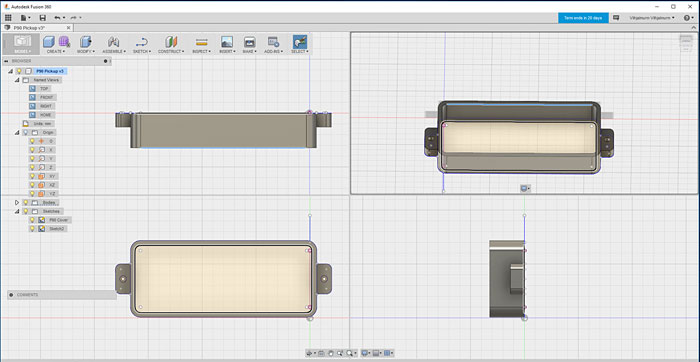
Task: Select the Orbit navigation tool
Action: (310, 353)
